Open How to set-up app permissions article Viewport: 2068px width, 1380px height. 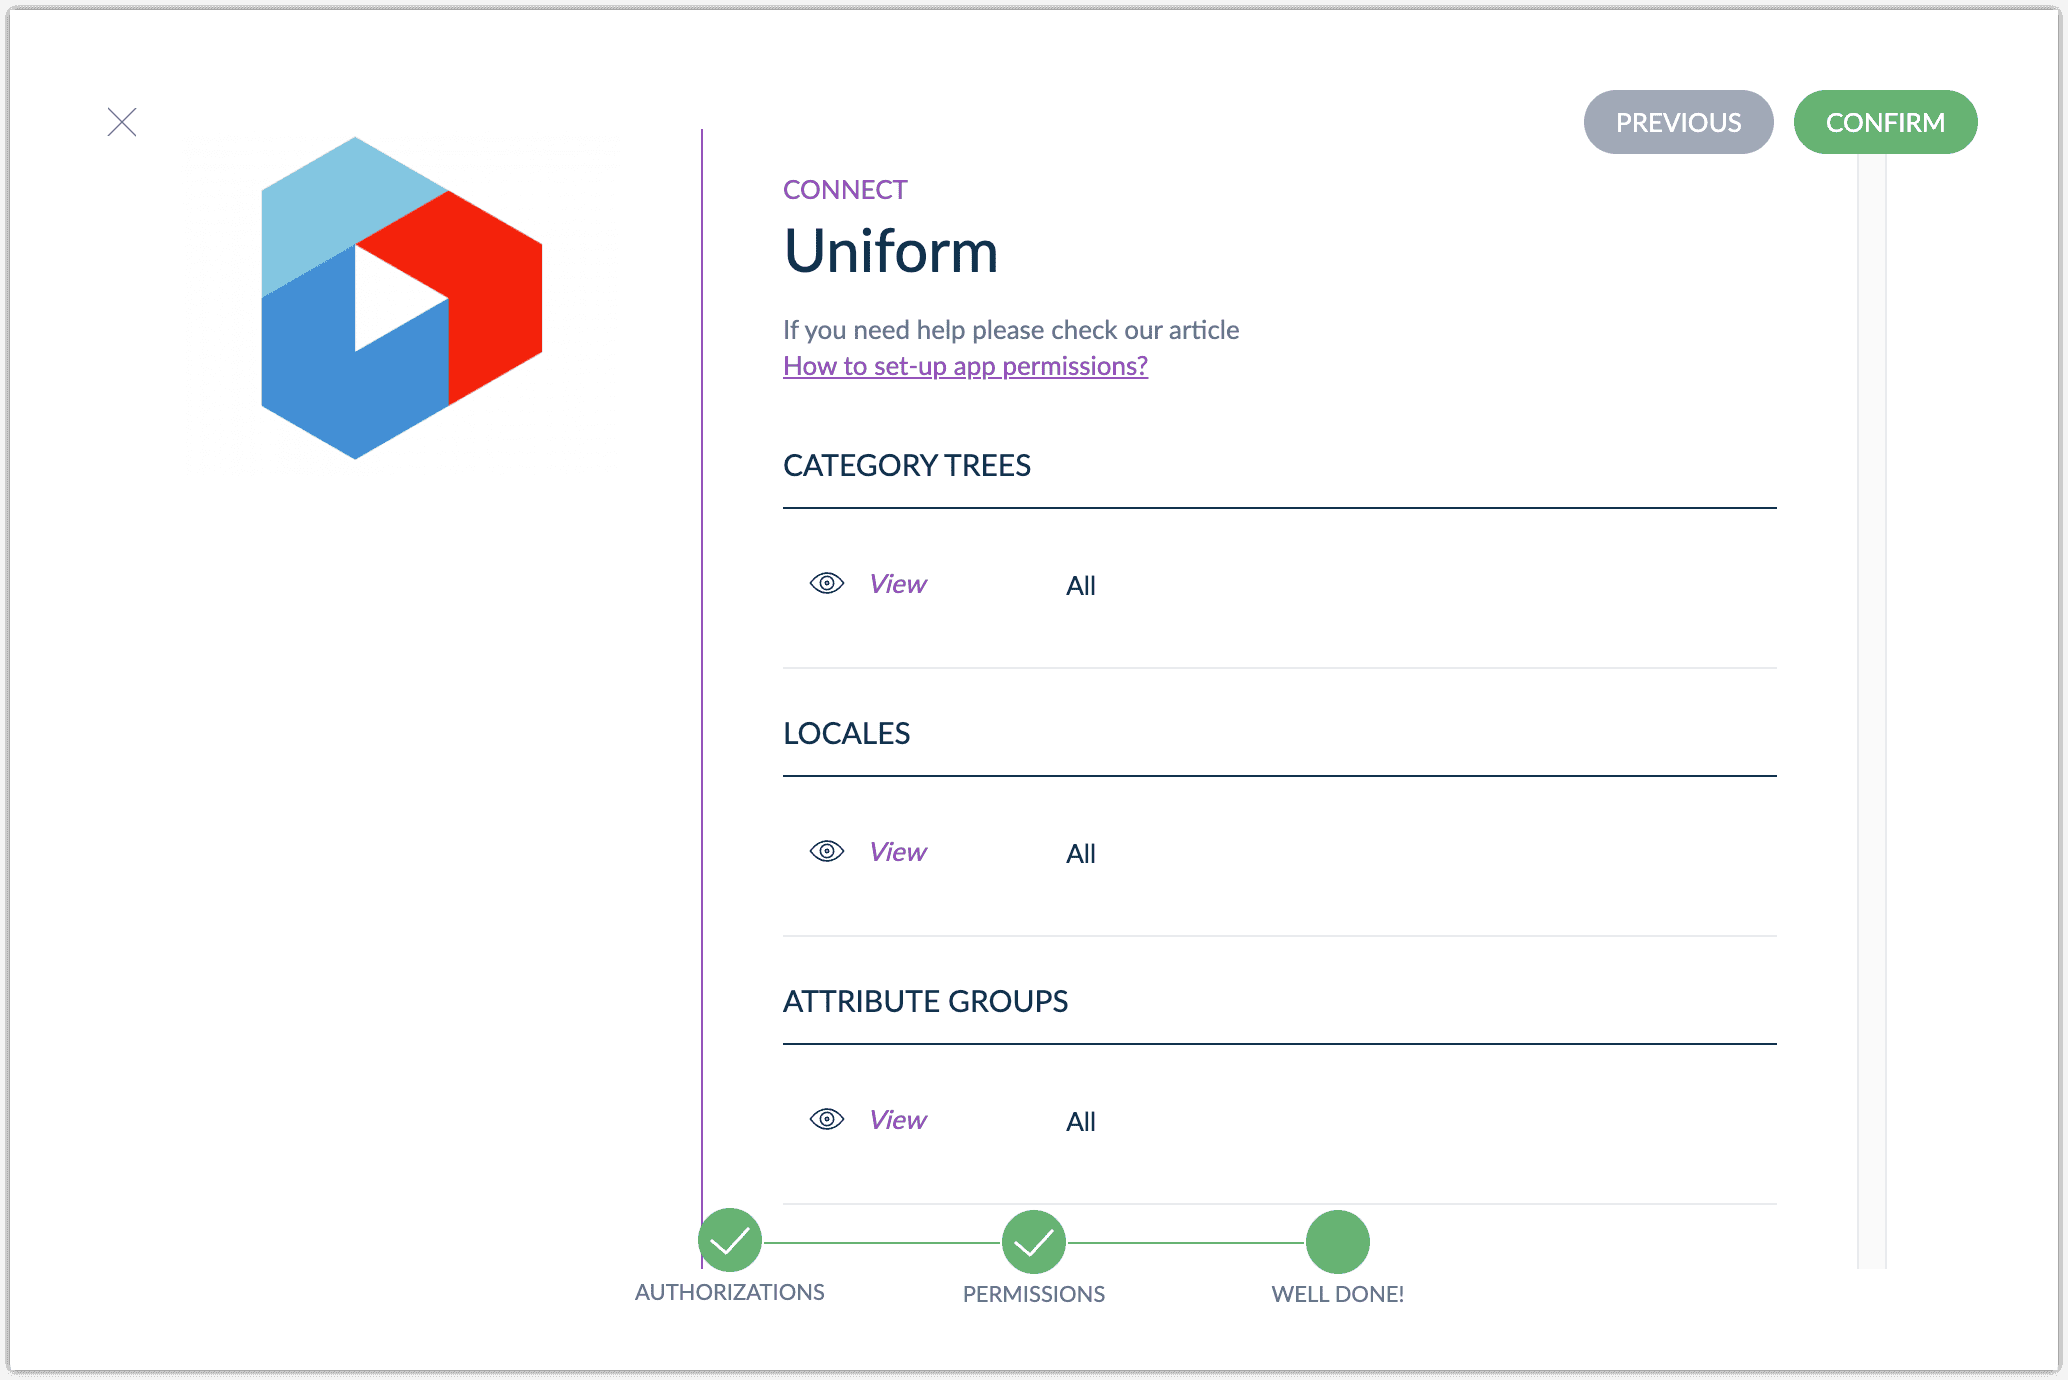pos(964,365)
